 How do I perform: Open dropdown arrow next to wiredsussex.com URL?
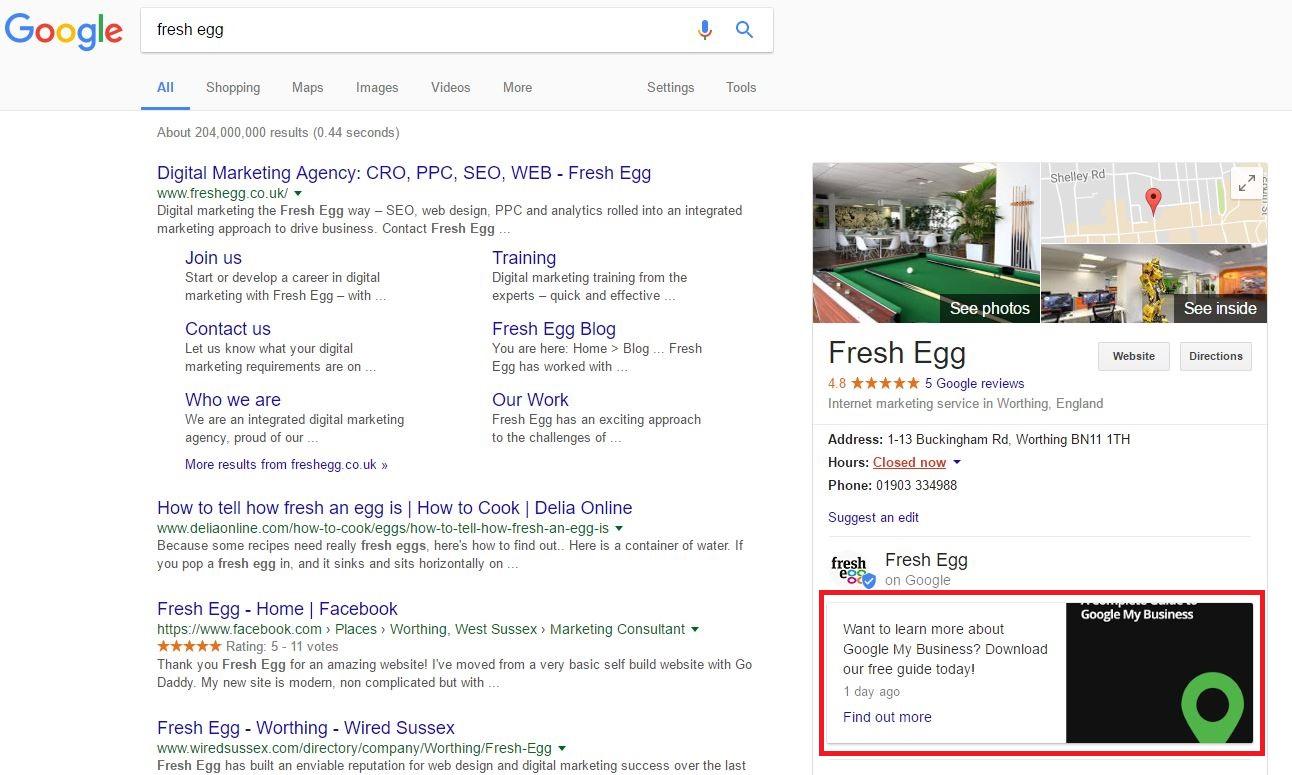coord(562,749)
